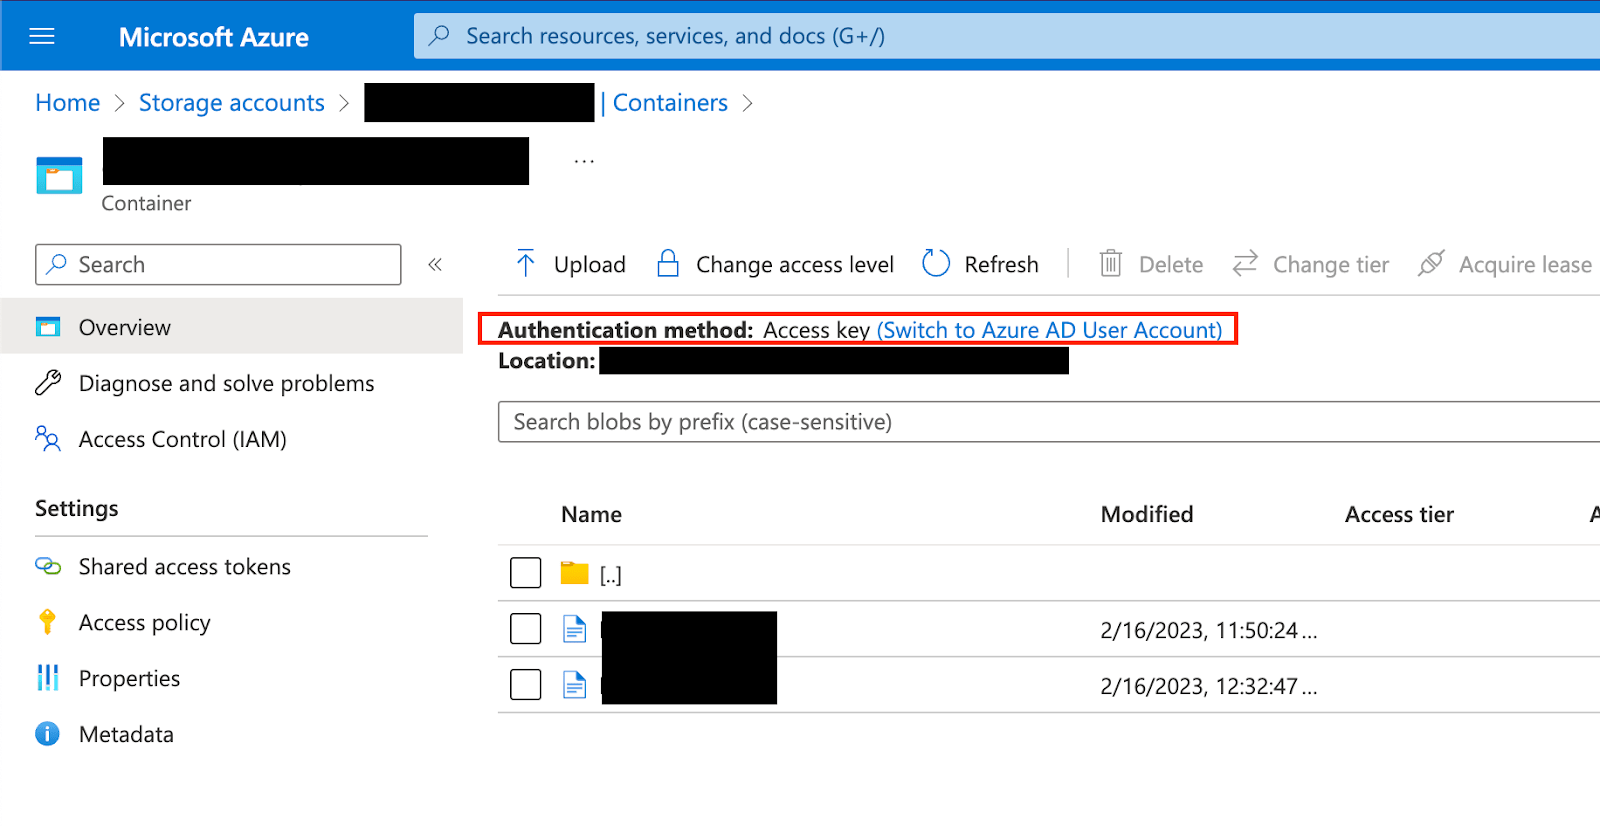Viewport: 1600px width, 826px height.
Task: Click the Search blobs by prefix field
Action: point(1040,422)
